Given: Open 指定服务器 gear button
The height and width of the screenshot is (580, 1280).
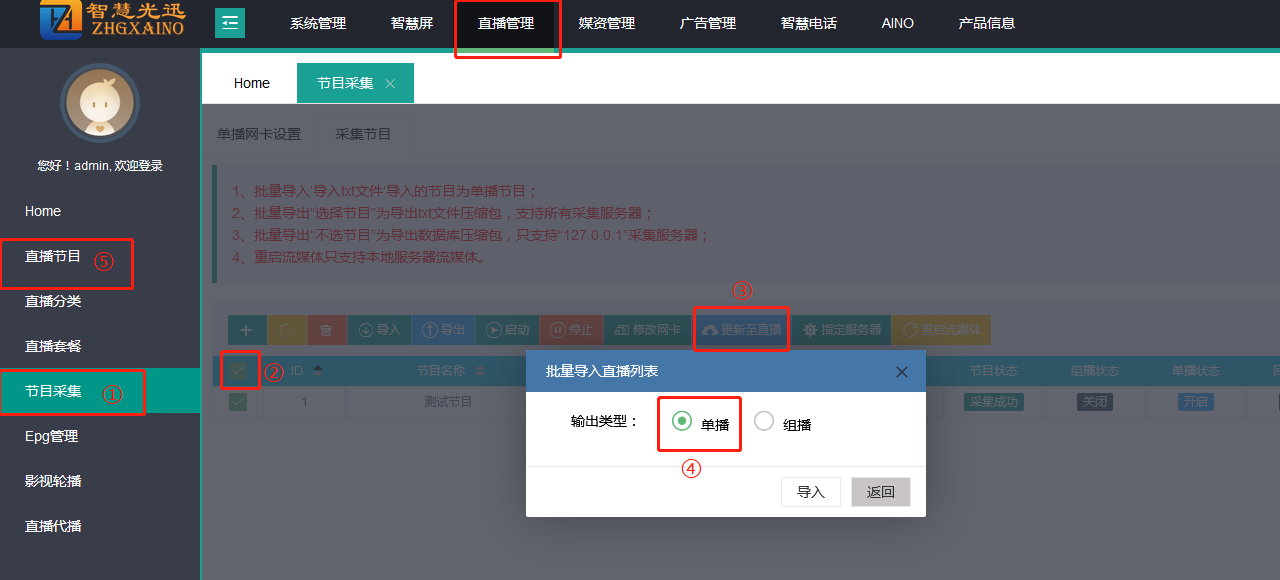Looking at the screenshot, I should [x=842, y=330].
